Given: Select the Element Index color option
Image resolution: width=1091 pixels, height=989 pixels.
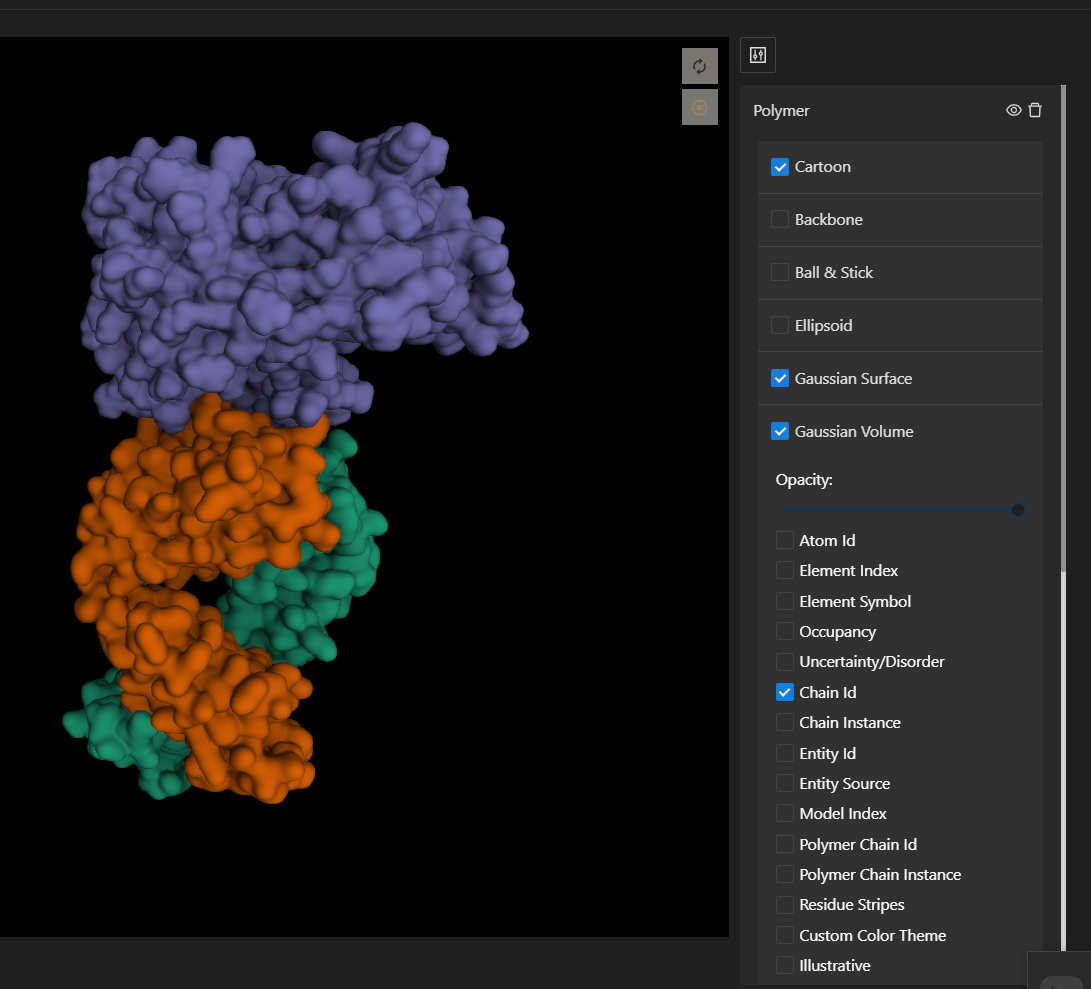Looking at the screenshot, I should pyautogui.click(x=785, y=571).
